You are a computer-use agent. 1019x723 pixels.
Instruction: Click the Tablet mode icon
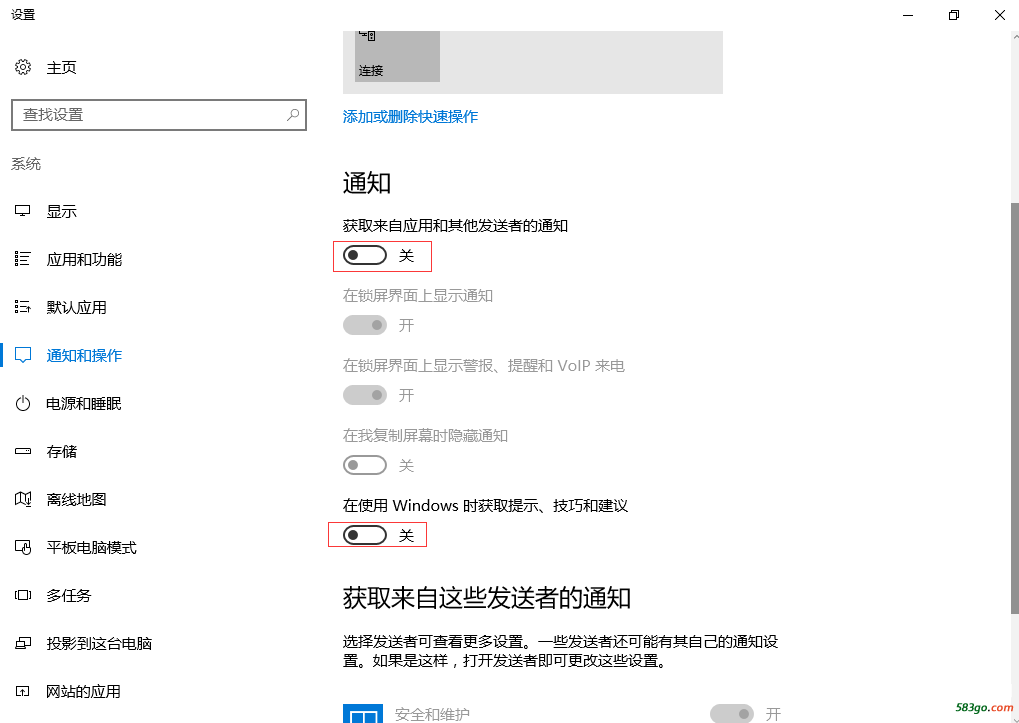coord(23,548)
